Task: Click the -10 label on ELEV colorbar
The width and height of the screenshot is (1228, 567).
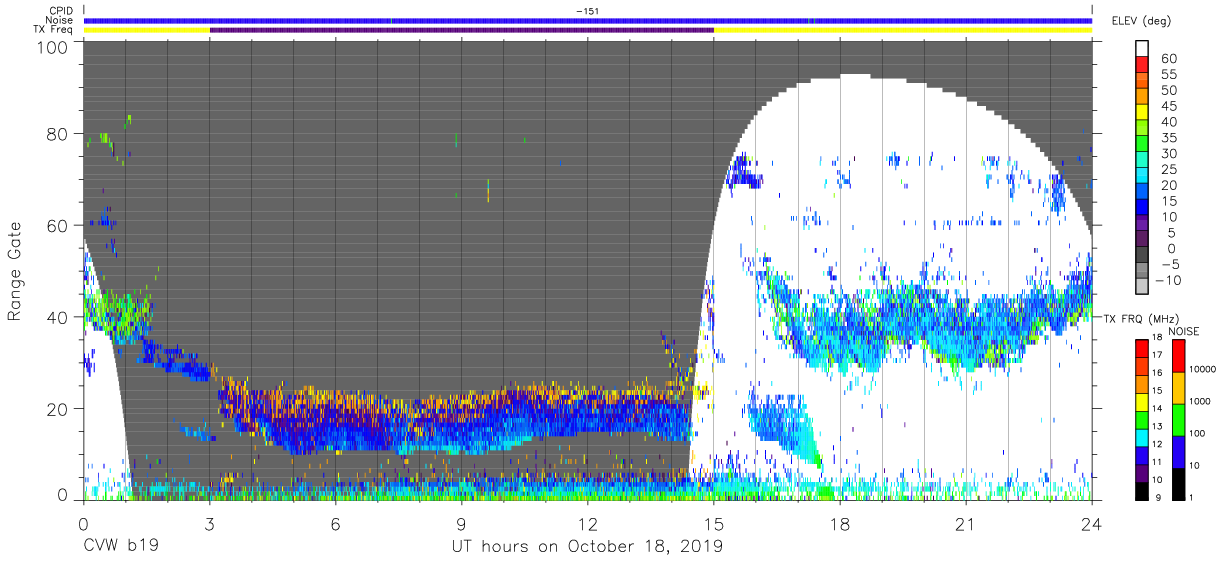Action: (x=1167, y=280)
